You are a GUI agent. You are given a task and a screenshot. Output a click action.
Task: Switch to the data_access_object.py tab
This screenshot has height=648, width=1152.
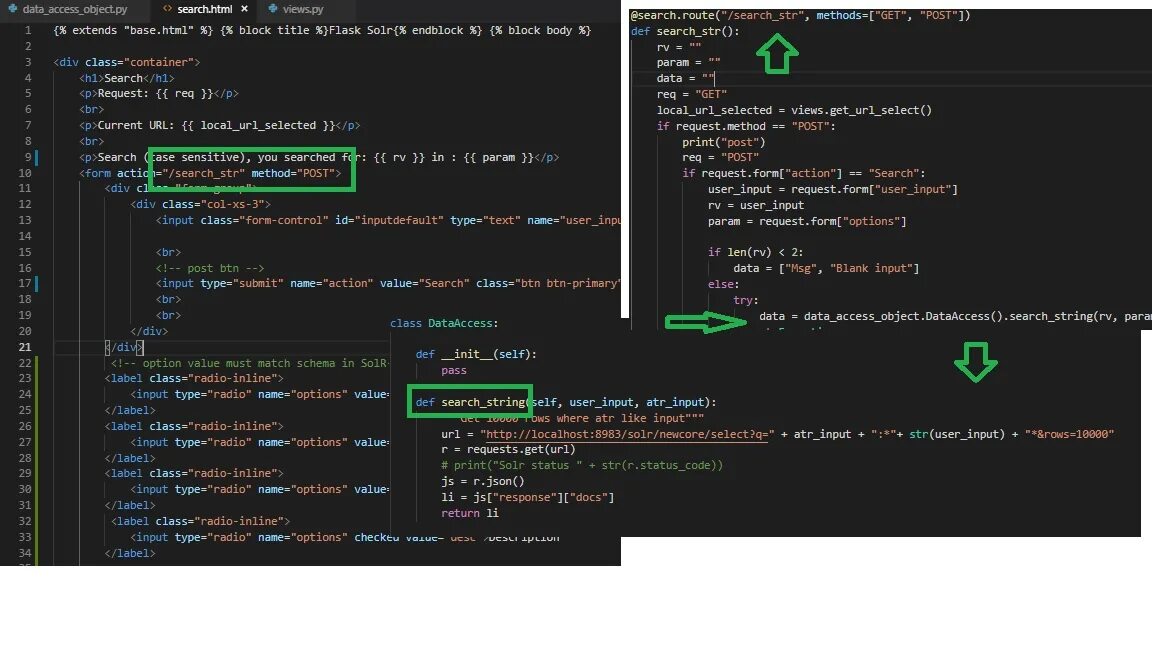point(75,8)
